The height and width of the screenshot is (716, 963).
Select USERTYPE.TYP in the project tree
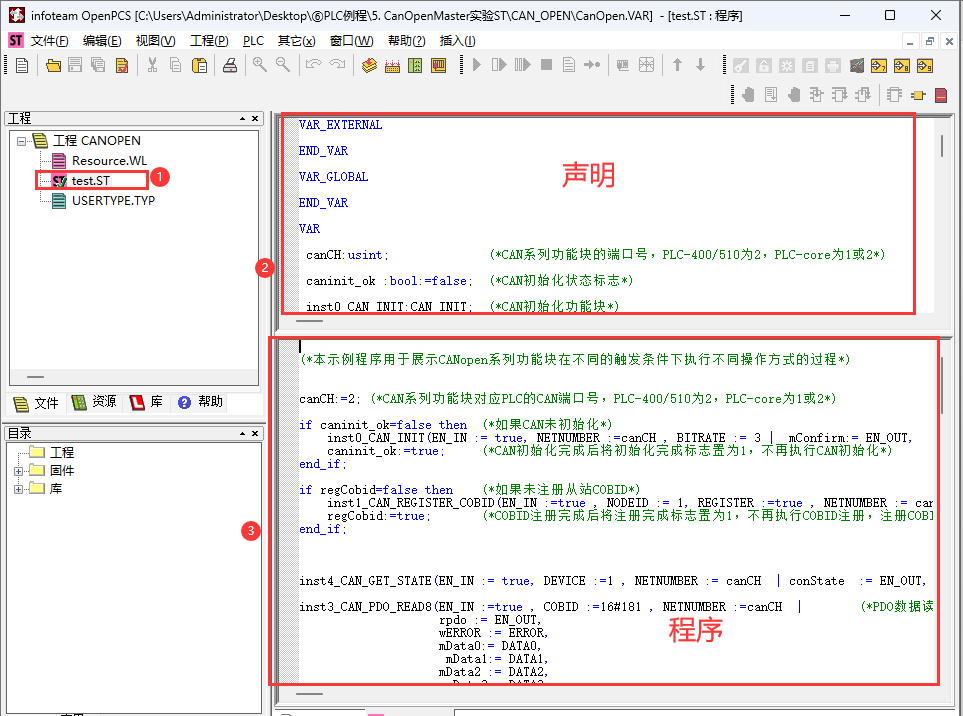pos(113,200)
